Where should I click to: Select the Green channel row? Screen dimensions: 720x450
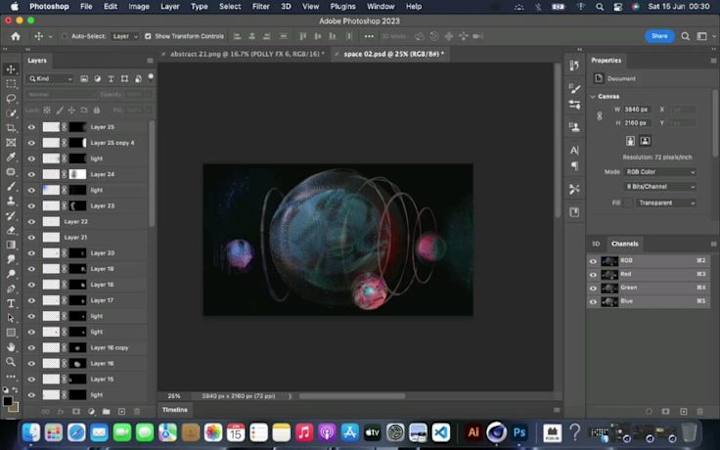click(x=648, y=287)
